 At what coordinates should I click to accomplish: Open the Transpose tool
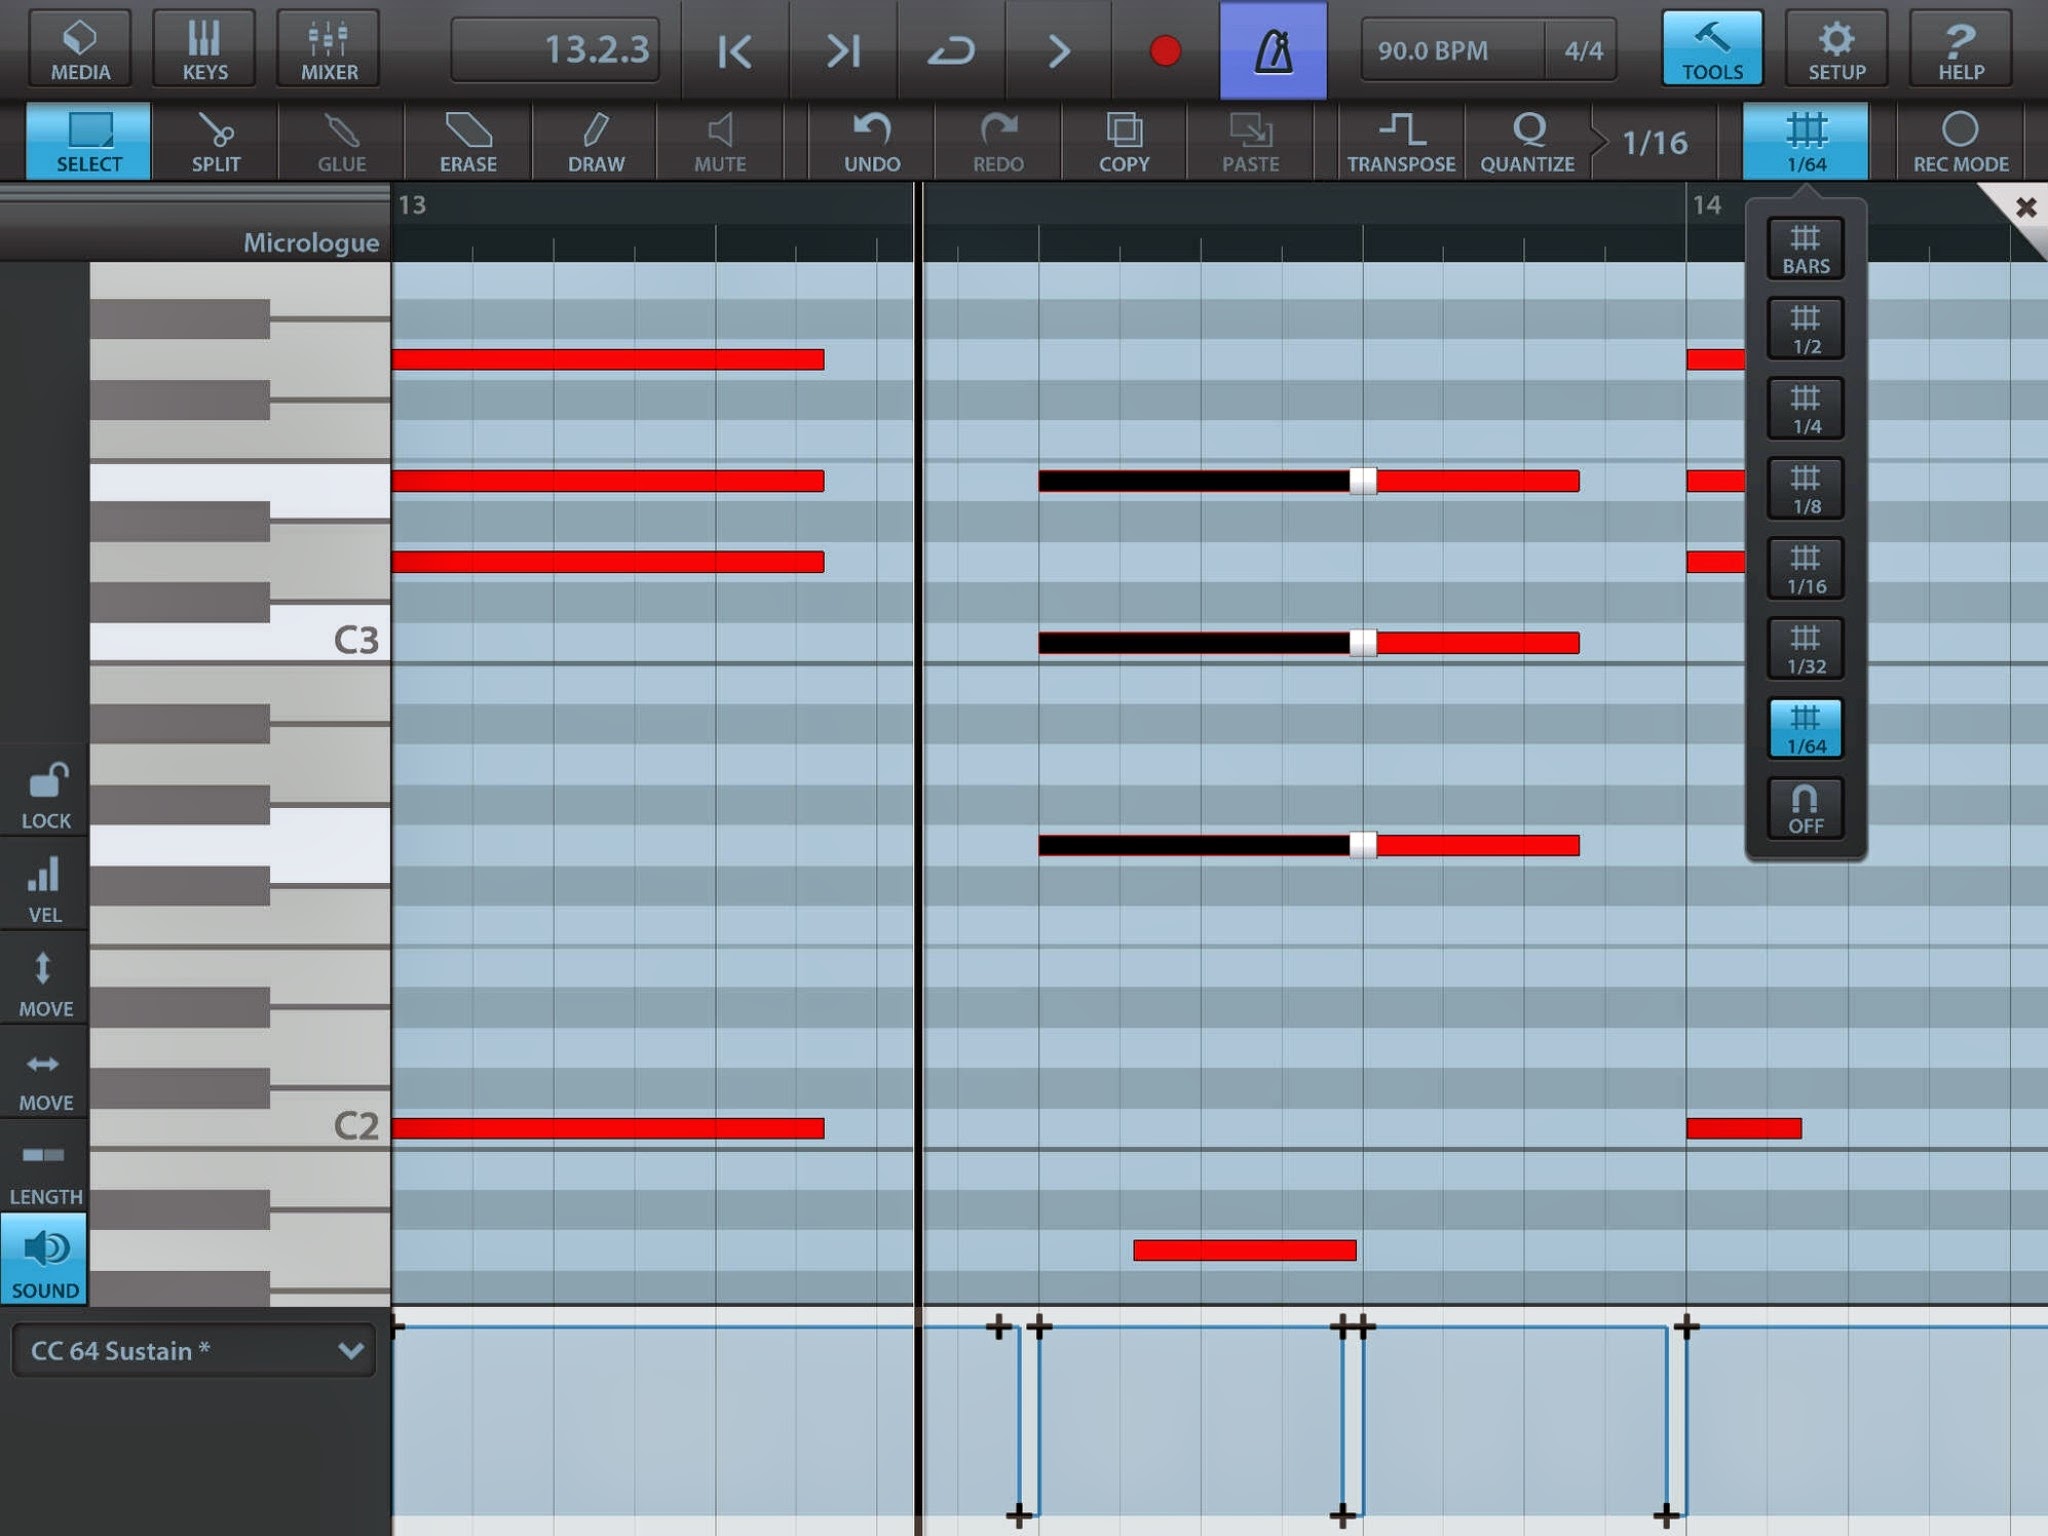pyautogui.click(x=1400, y=141)
